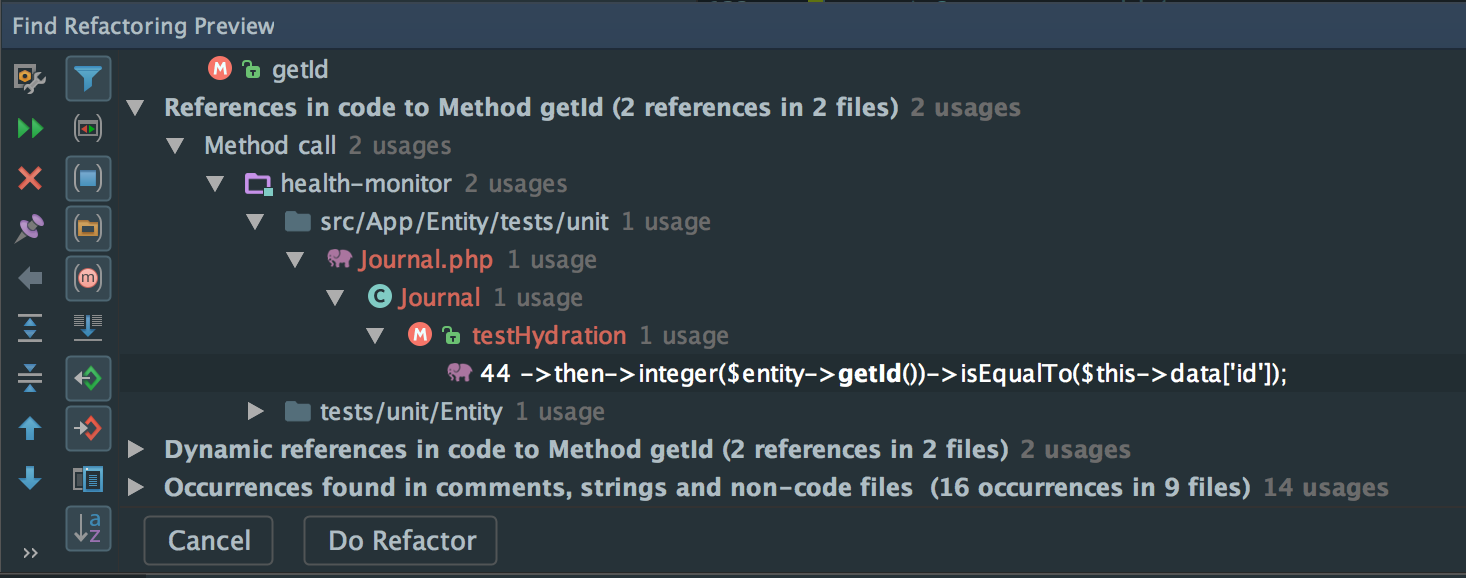Screen dimensions: 1466x578
Task: Click the folder icon of src/App/Entity/tests/unit
Action: pos(298,222)
